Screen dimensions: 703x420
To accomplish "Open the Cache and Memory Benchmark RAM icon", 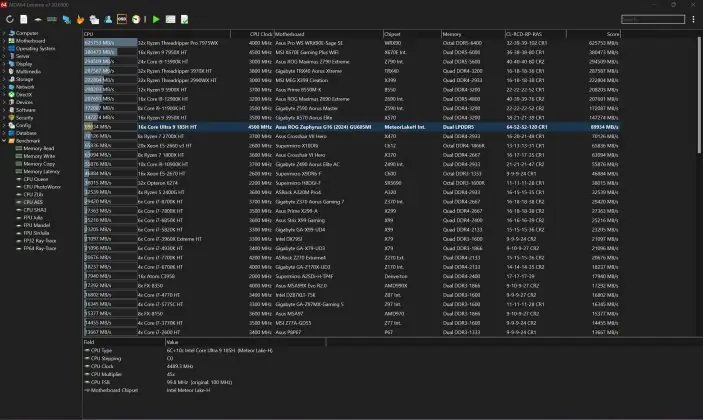I will click(52, 19).
